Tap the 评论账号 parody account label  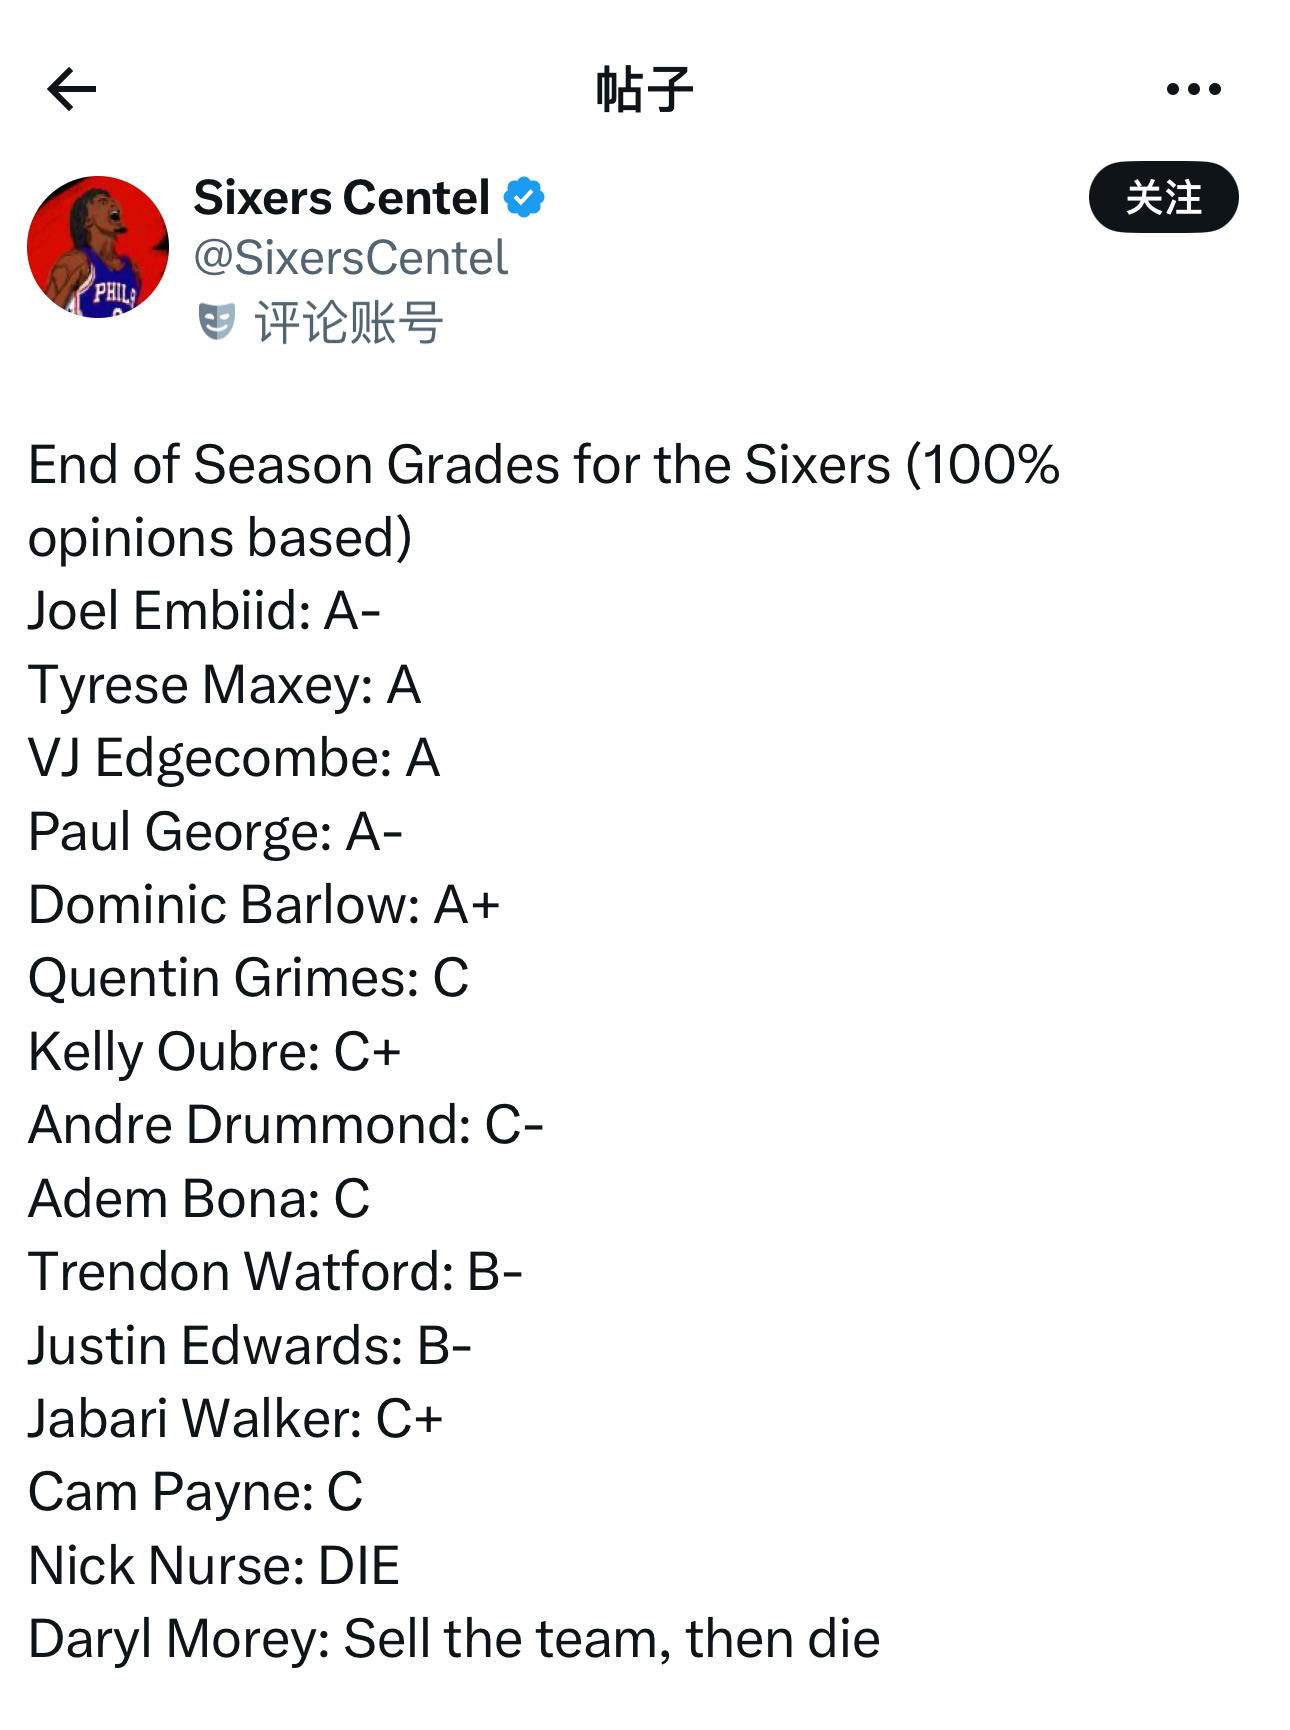[348, 322]
